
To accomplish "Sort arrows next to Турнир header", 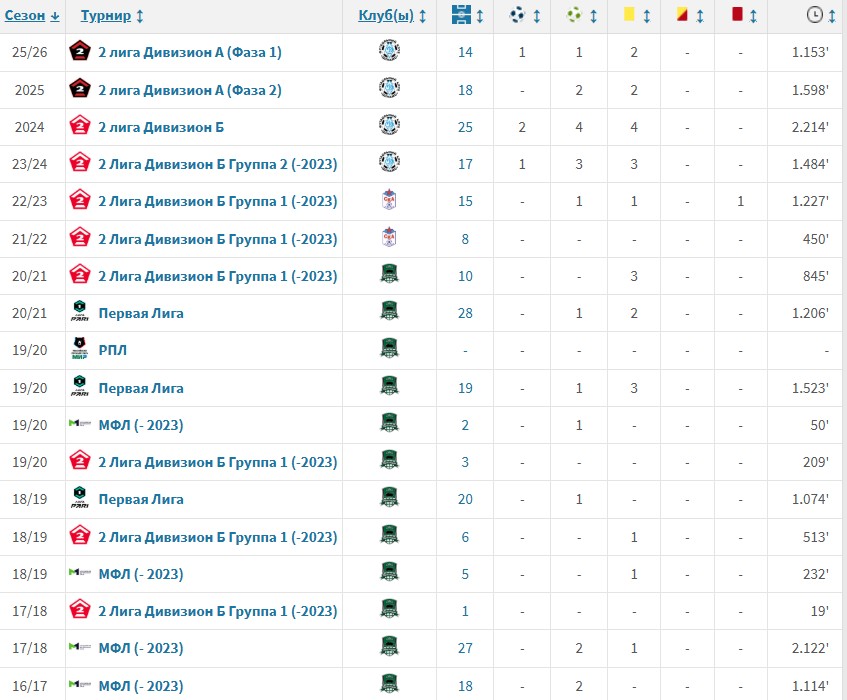I will [139, 16].
